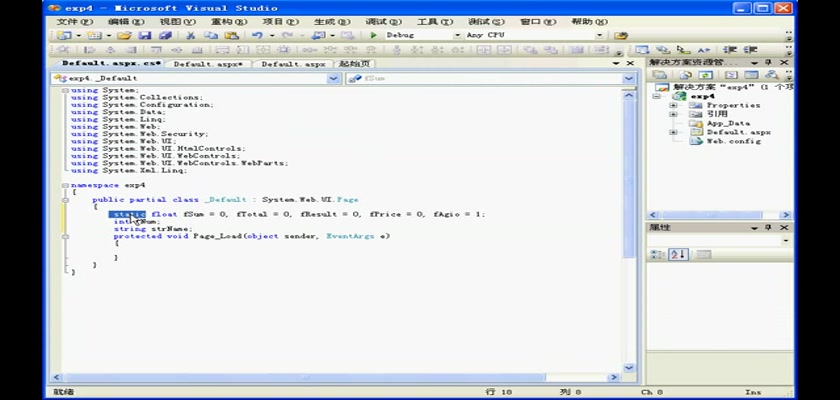
Task: Open the exp4._Default class dropdown
Action: tap(334, 78)
